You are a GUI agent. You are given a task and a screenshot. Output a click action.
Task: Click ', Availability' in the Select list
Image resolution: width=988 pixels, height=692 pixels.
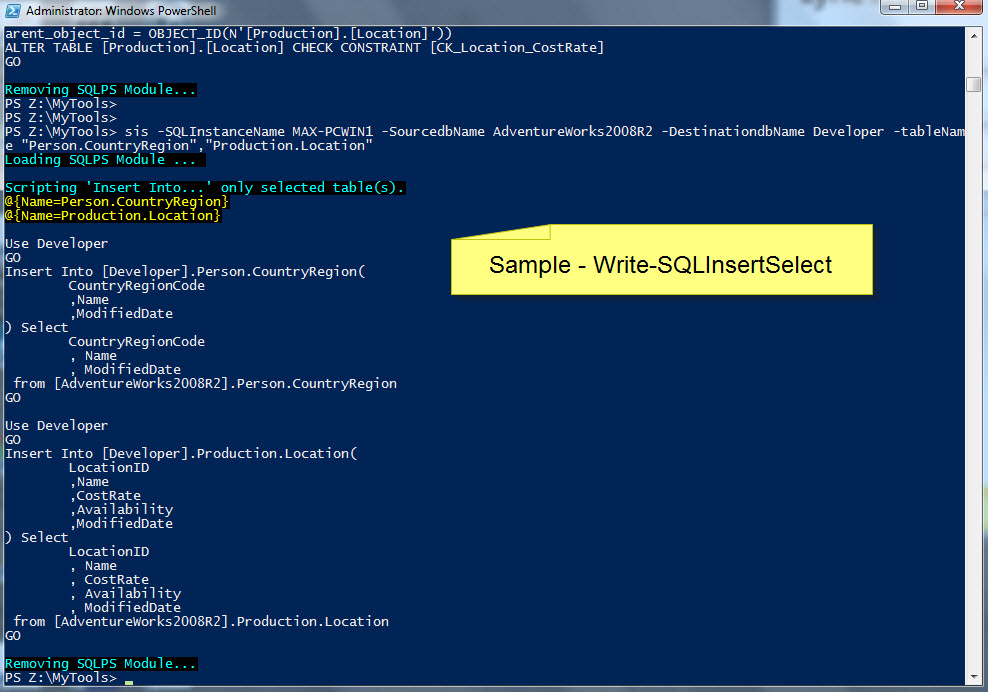(x=125, y=594)
